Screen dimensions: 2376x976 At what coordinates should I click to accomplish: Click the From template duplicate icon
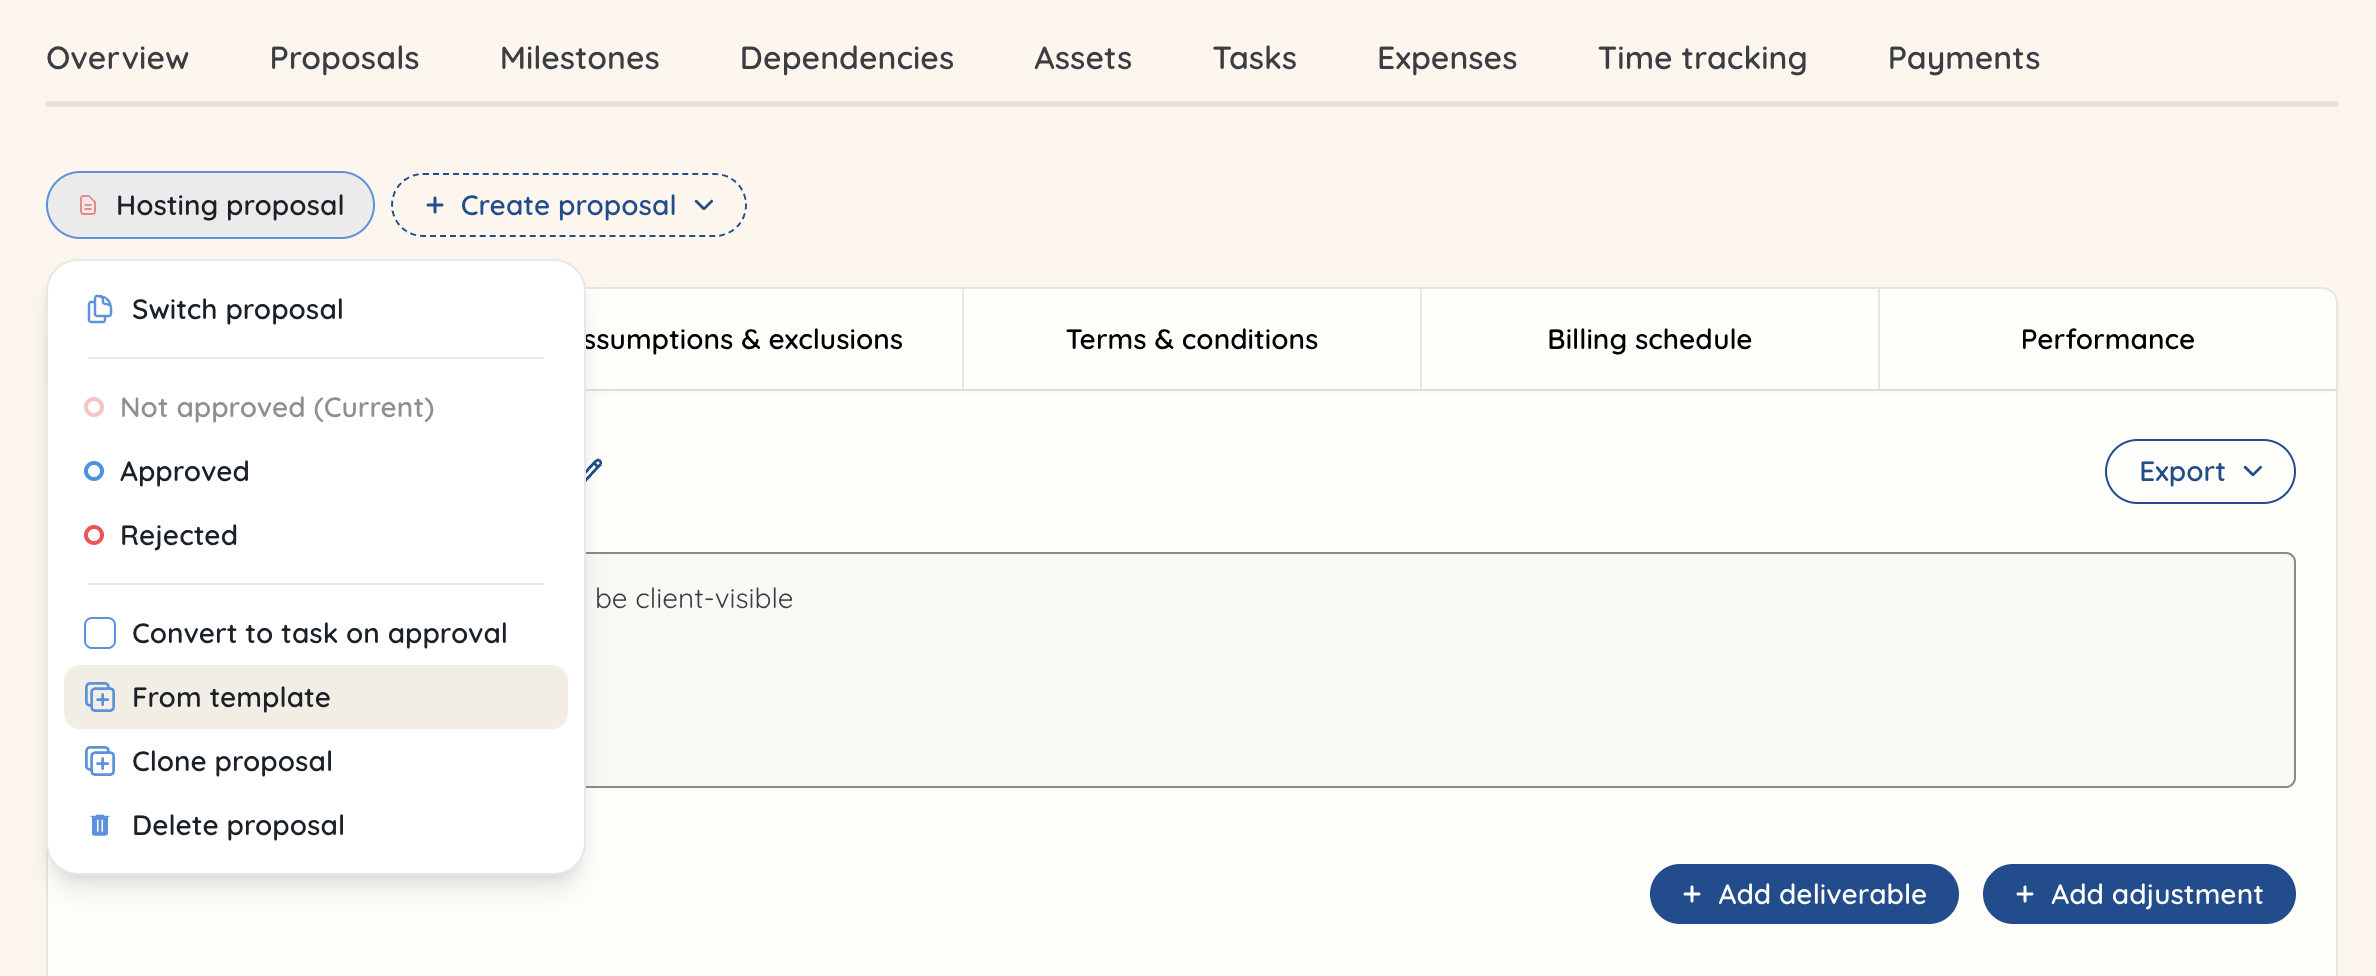100,697
